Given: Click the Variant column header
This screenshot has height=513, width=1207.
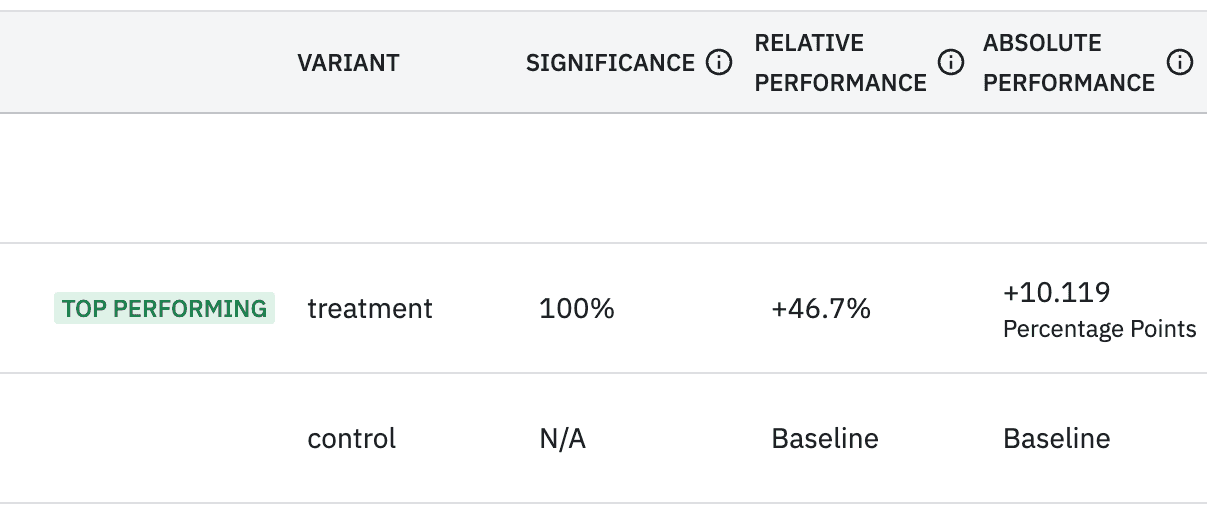Looking at the screenshot, I should point(348,63).
